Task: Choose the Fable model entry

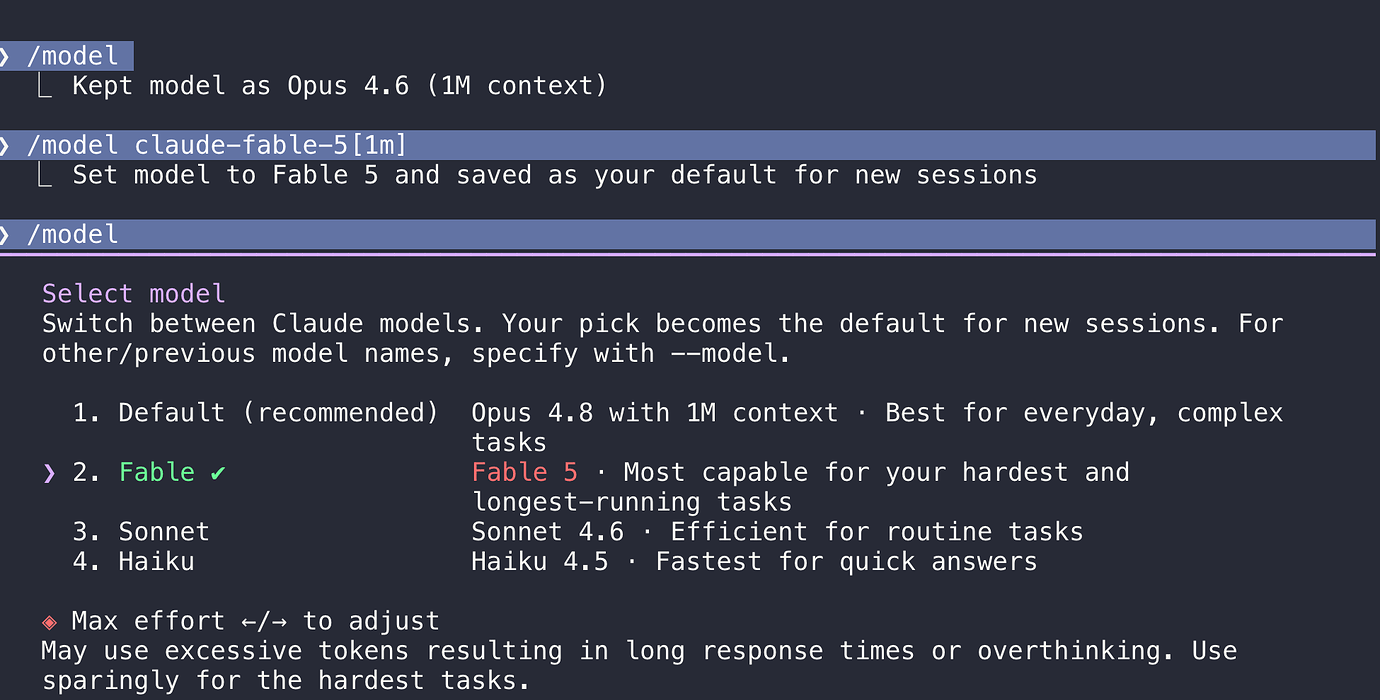Action: pyautogui.click(x=149, y=473)
